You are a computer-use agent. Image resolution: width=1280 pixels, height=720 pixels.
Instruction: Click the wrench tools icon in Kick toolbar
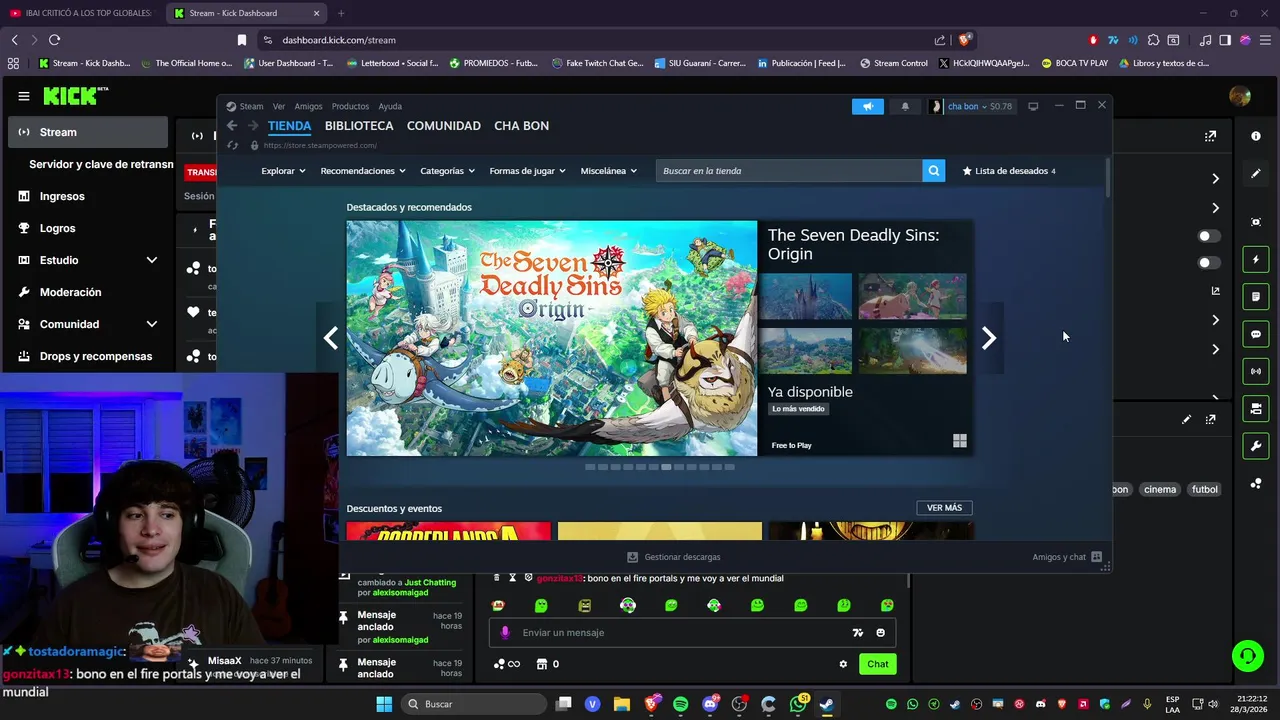click(1256, 445)
